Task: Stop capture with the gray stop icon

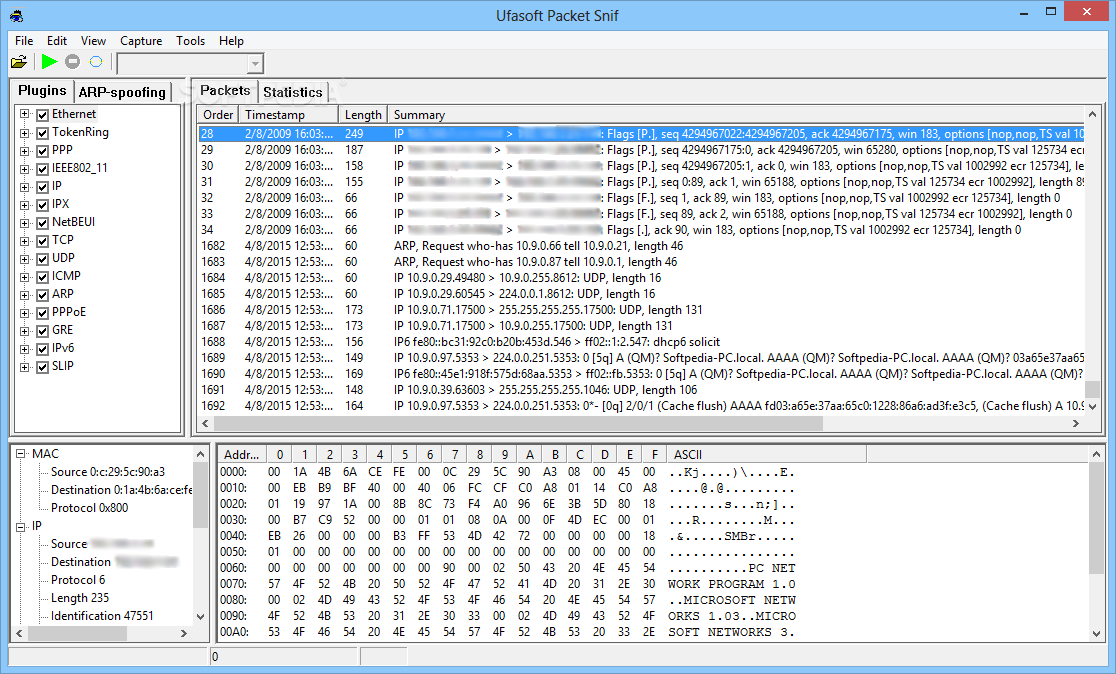Action: tap(73, 62)
